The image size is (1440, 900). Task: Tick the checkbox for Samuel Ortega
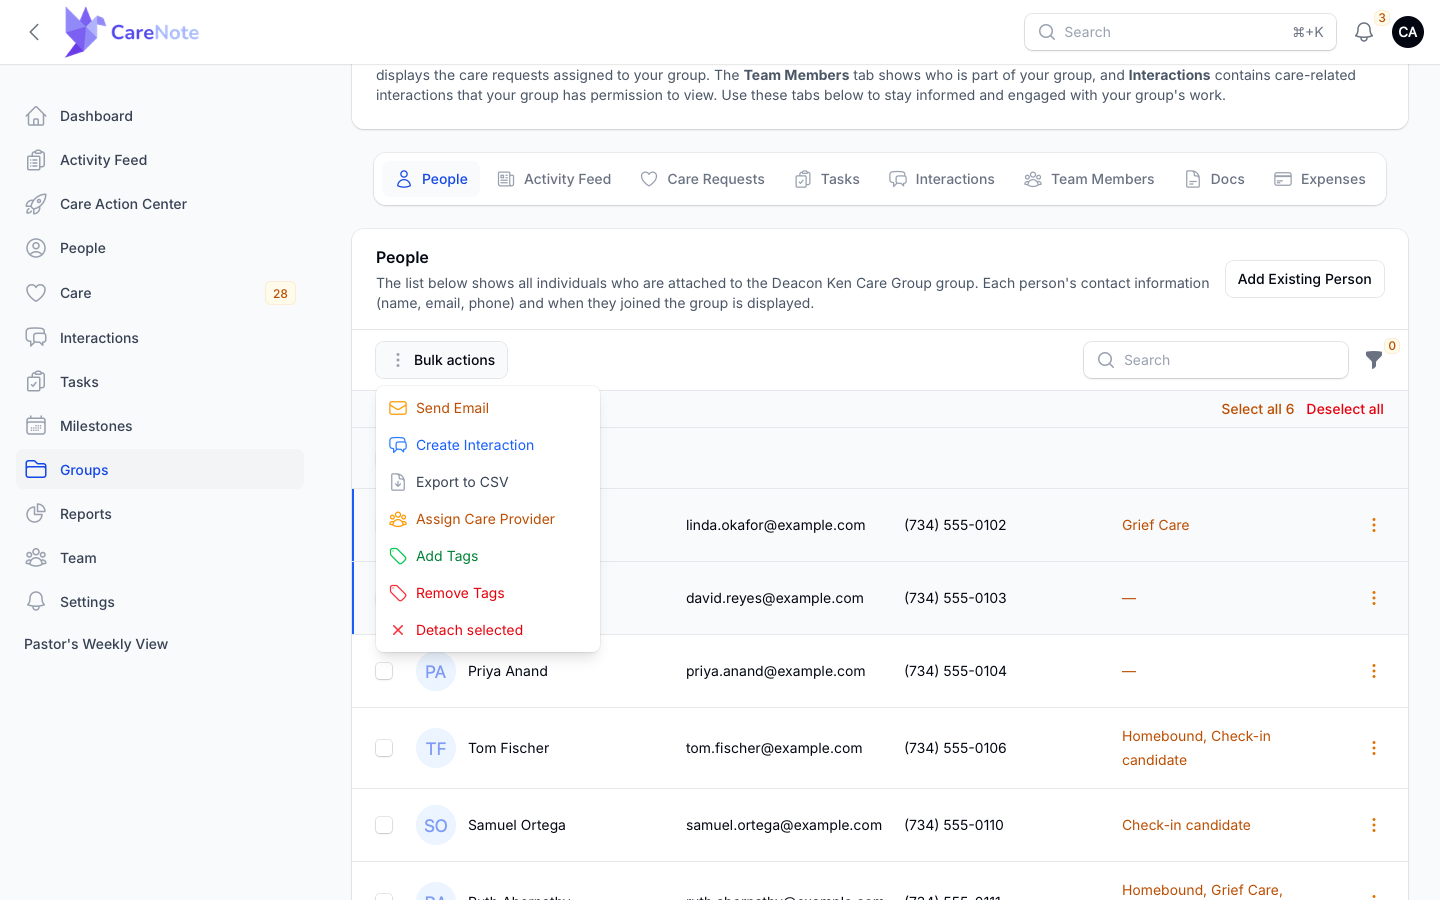coord(384,825)
